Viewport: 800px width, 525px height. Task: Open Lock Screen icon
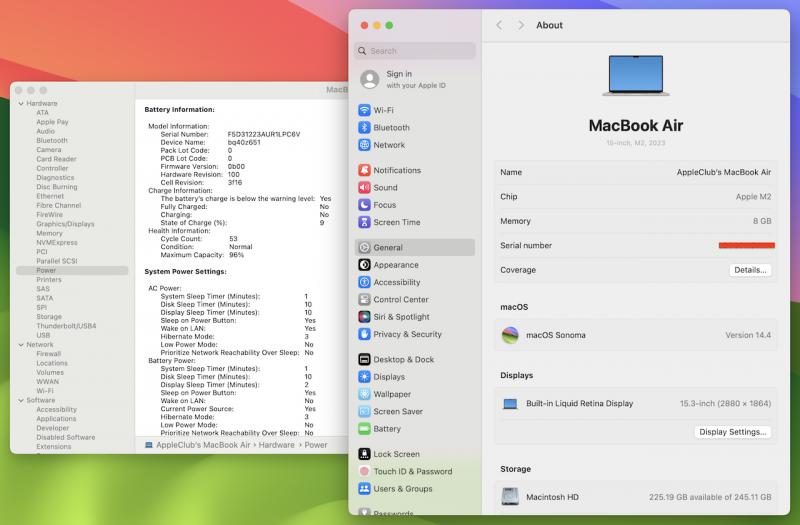tap(364, 454)
